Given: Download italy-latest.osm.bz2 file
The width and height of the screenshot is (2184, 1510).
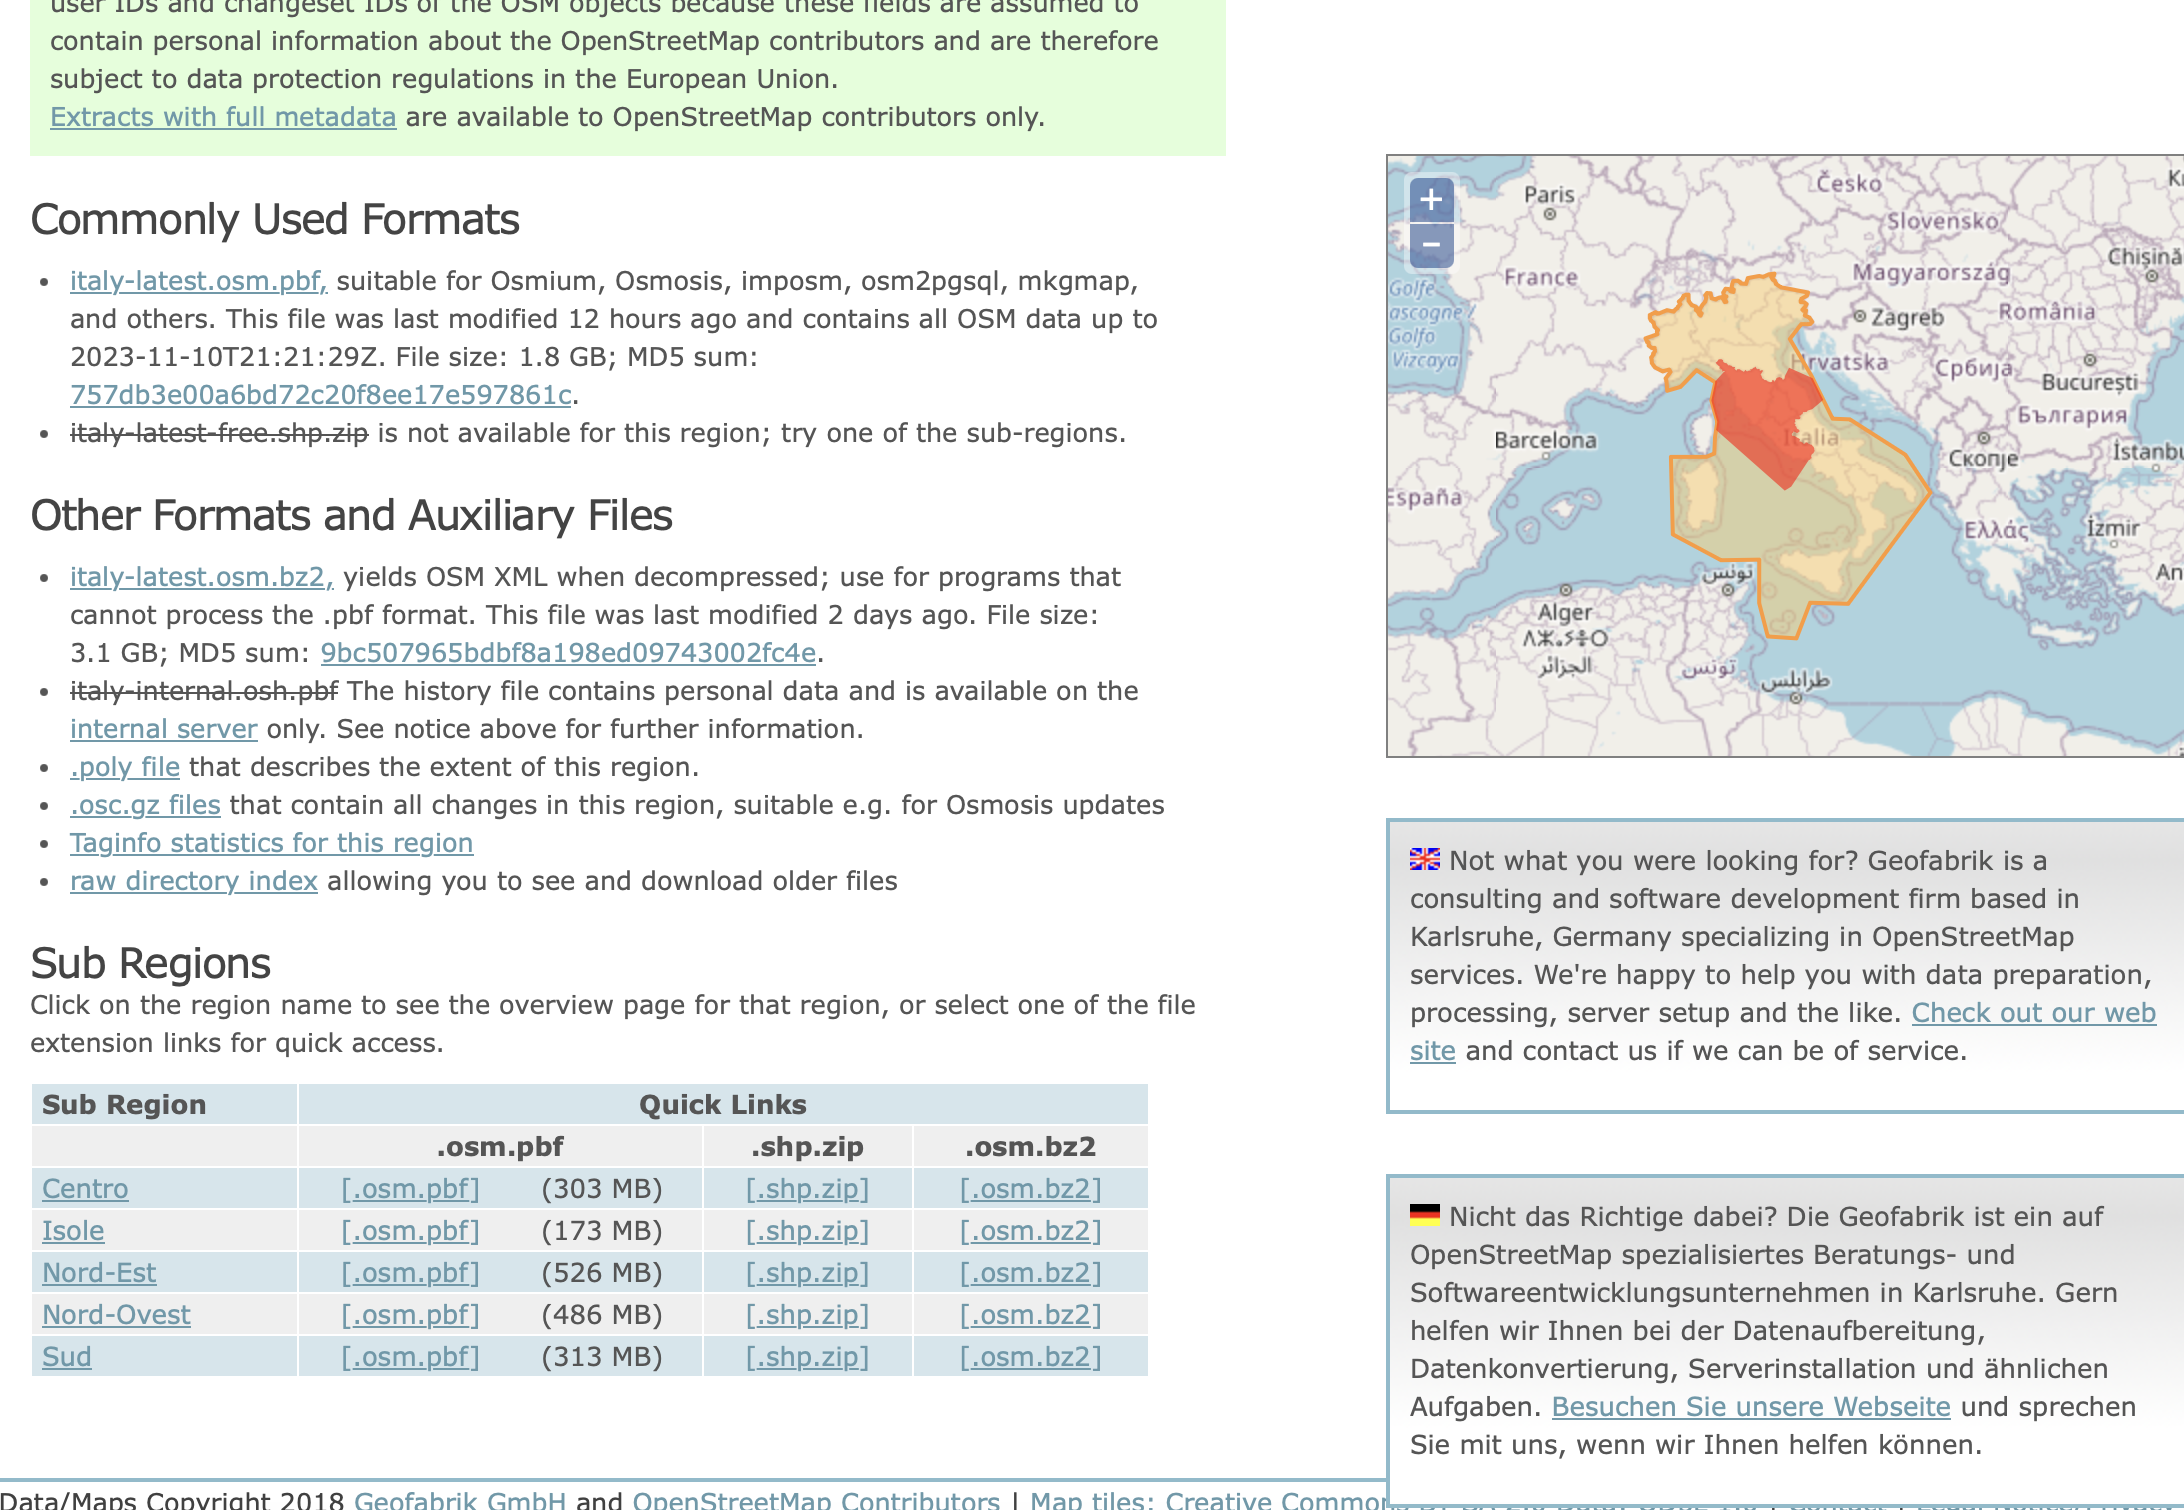Looking at the screenshot, I should click(201, 577).
